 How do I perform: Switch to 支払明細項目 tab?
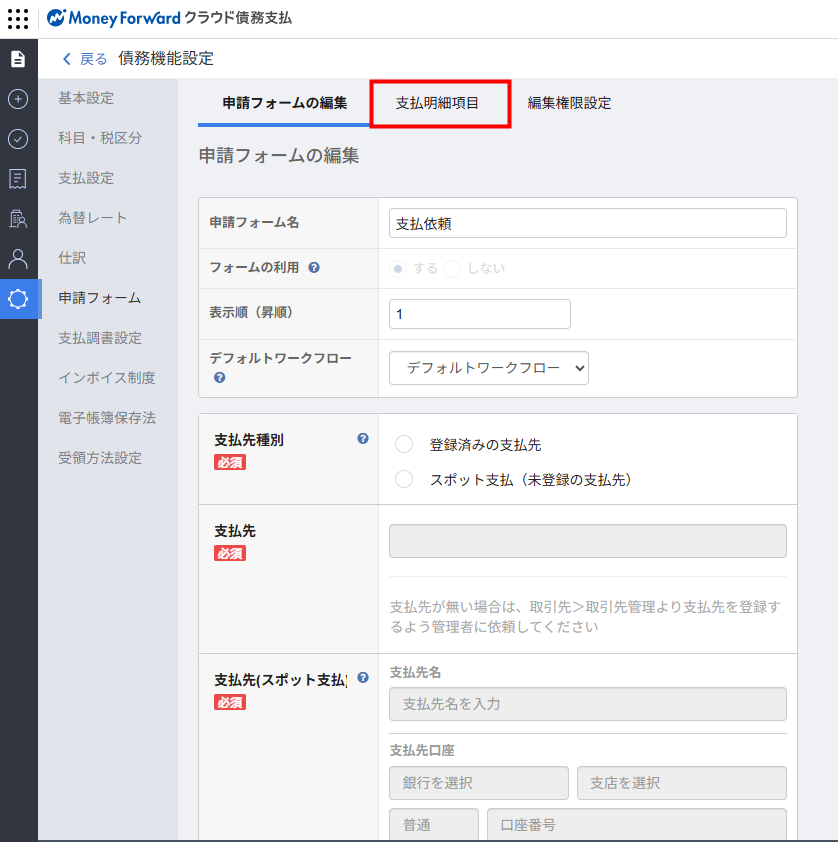[438, 103]
